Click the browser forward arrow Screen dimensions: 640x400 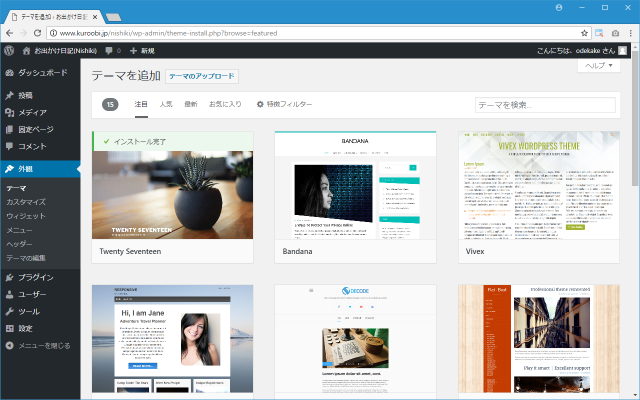23,33
